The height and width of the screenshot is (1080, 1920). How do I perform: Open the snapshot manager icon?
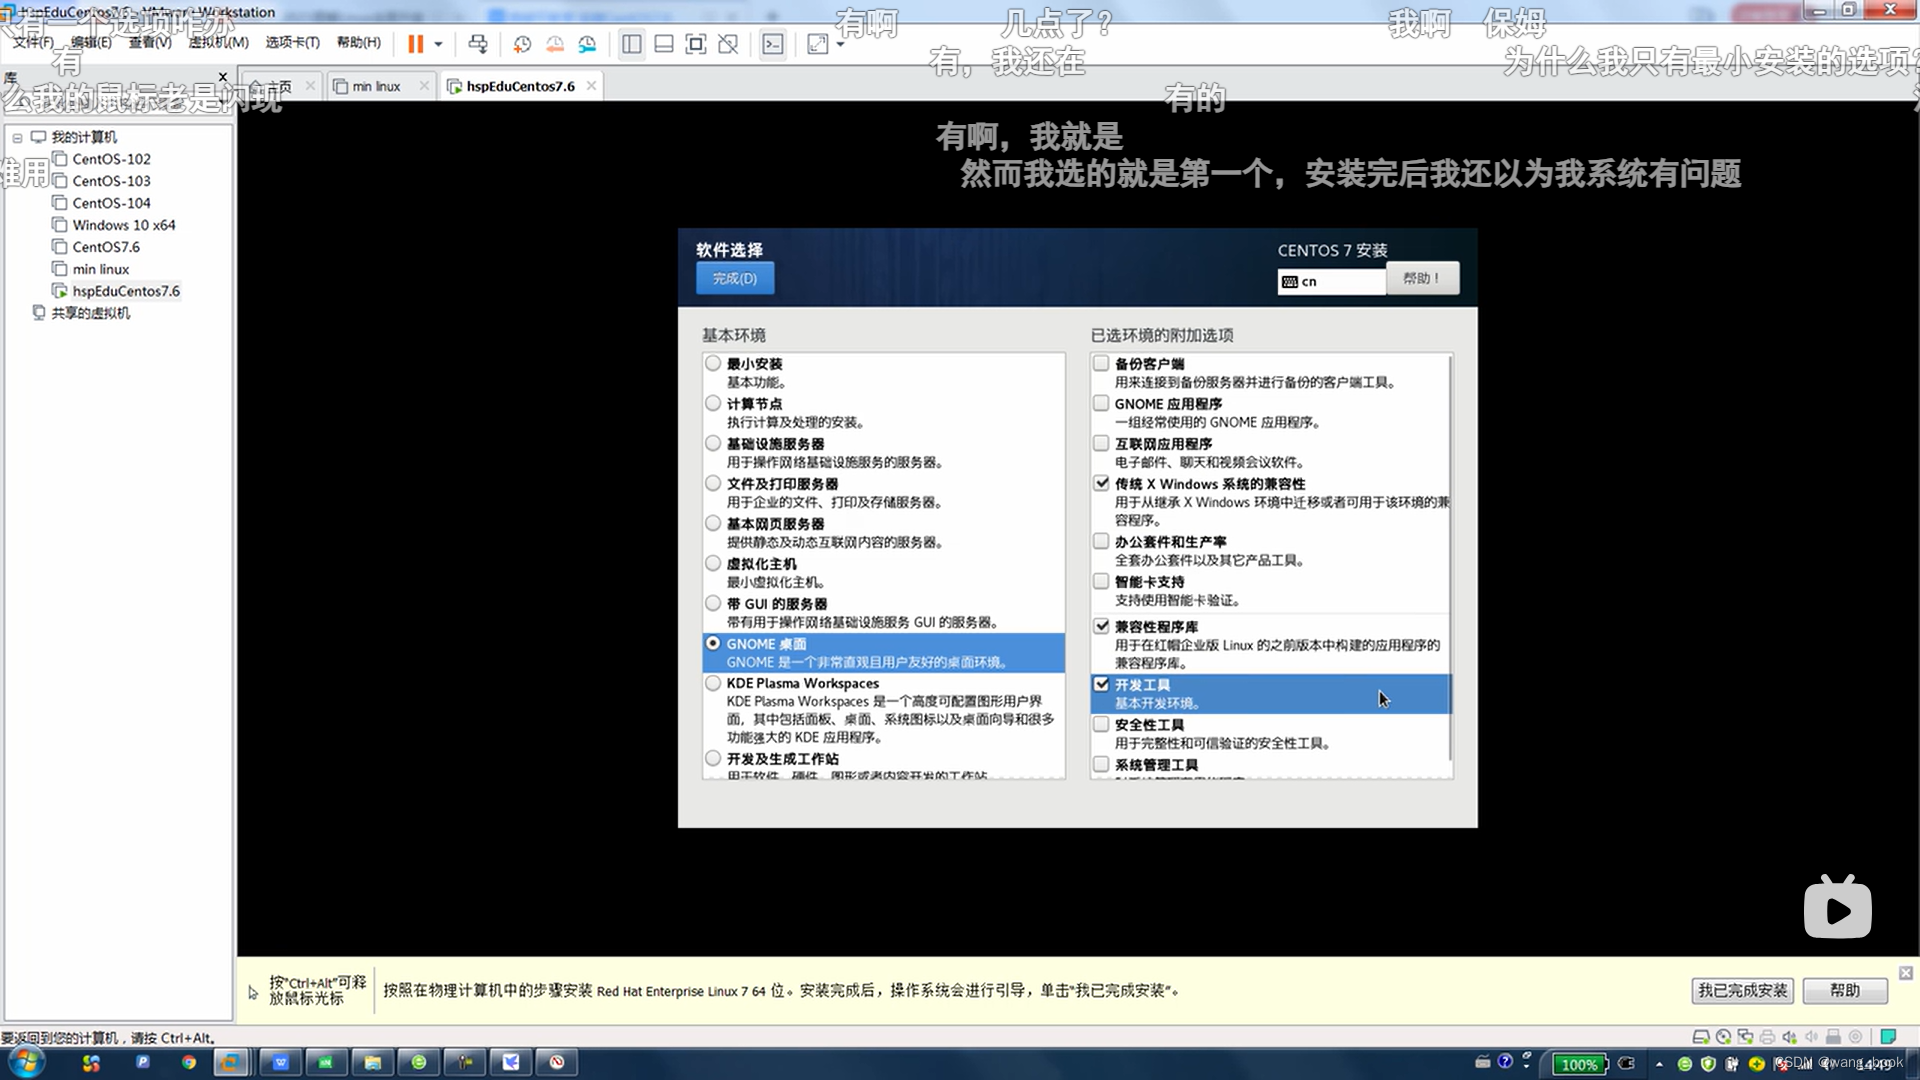click(587, 44)
